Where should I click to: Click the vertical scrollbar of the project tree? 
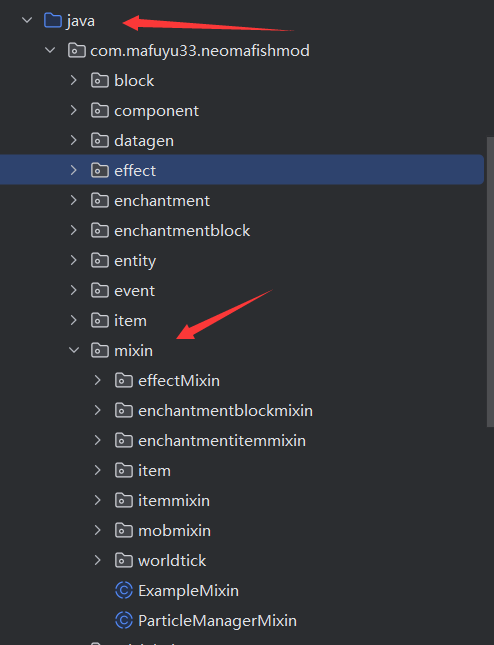coord(490,282)
